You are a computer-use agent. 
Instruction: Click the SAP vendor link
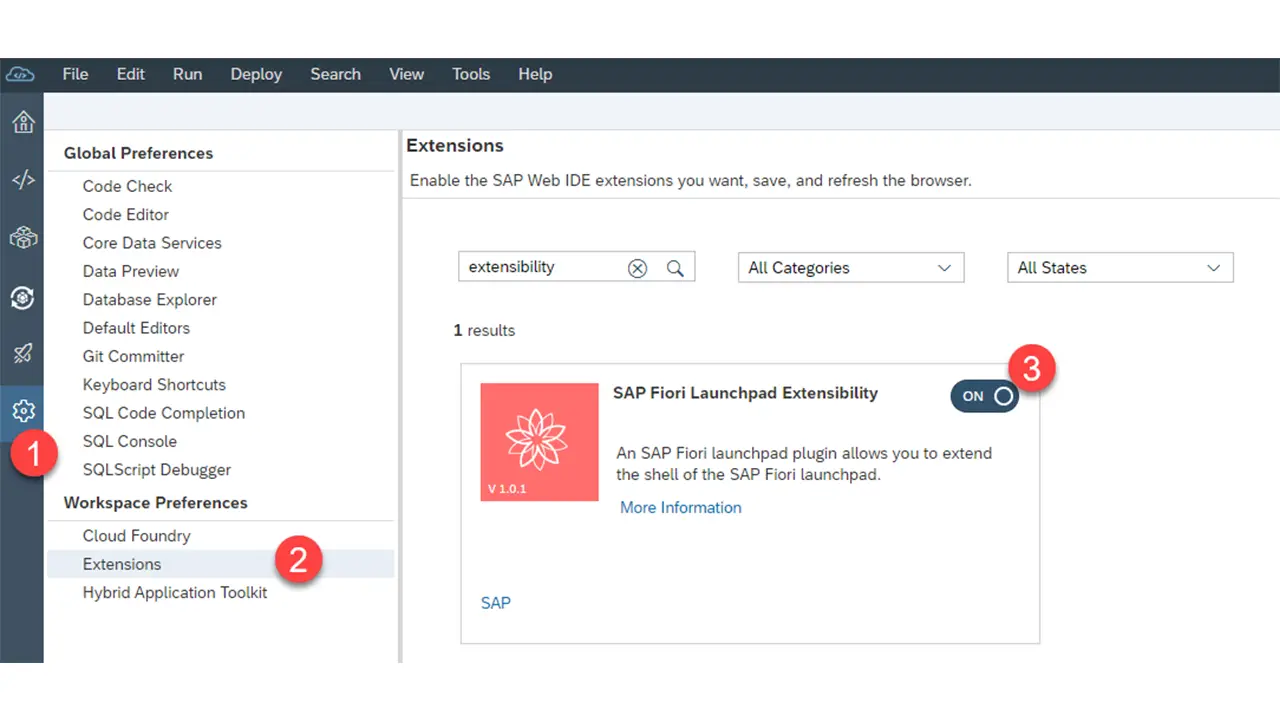coord(496,603)
